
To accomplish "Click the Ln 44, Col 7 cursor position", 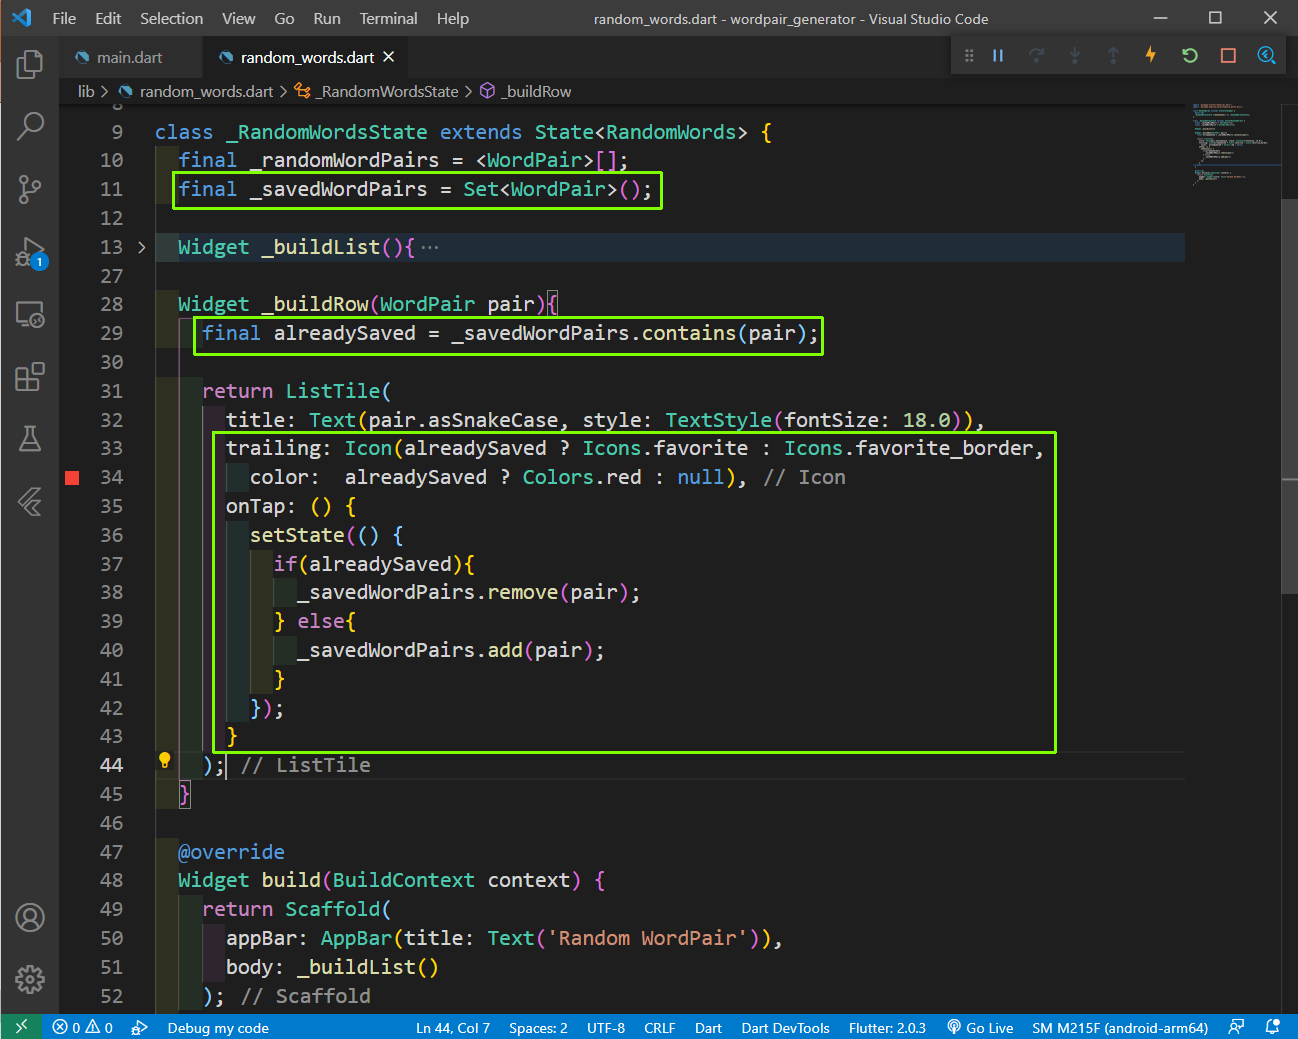I will point(453,1027).
